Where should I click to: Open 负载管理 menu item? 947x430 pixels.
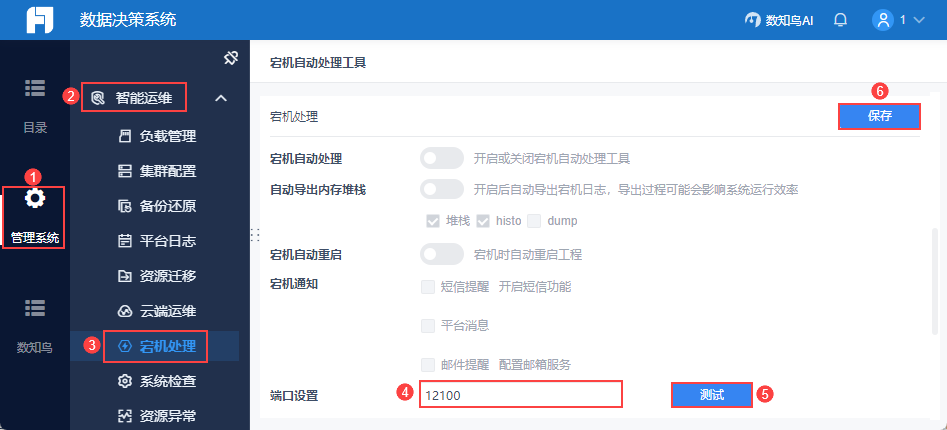pos(167,136)
